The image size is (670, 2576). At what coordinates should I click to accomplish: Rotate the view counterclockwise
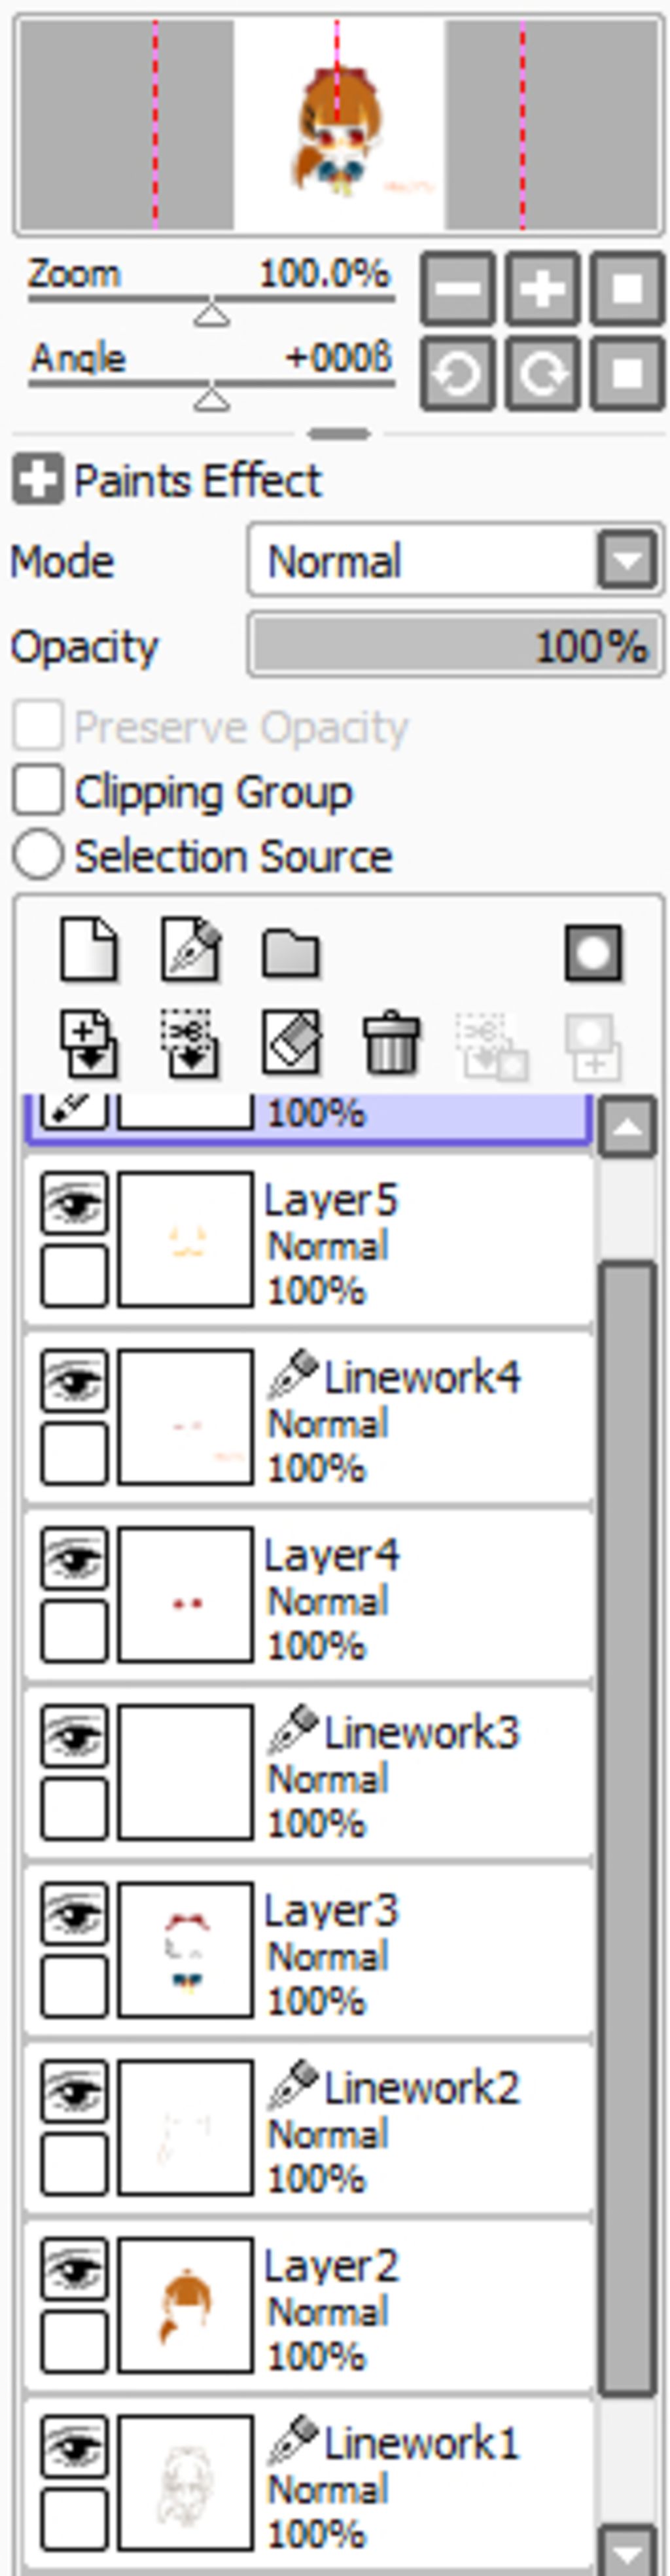458,374
